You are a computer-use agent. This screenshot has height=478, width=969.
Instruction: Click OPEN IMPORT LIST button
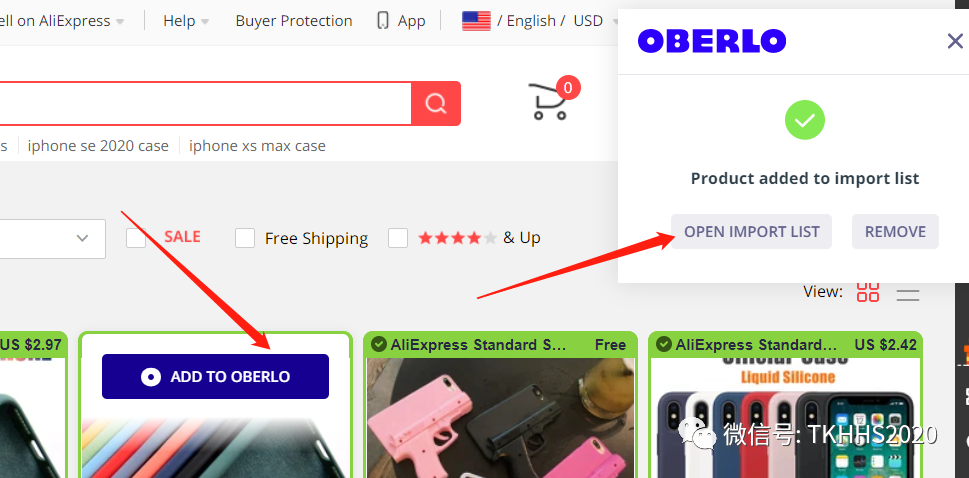click(751, 232)
